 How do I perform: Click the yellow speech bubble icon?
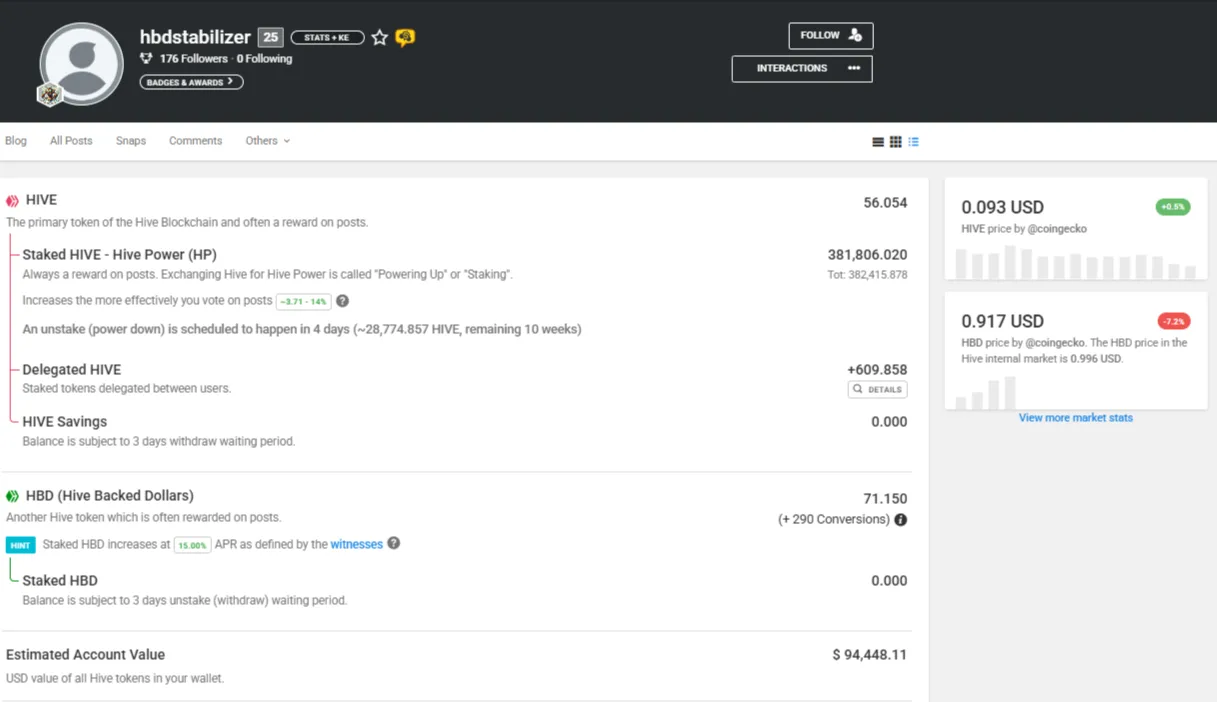(x=405, y=38)
